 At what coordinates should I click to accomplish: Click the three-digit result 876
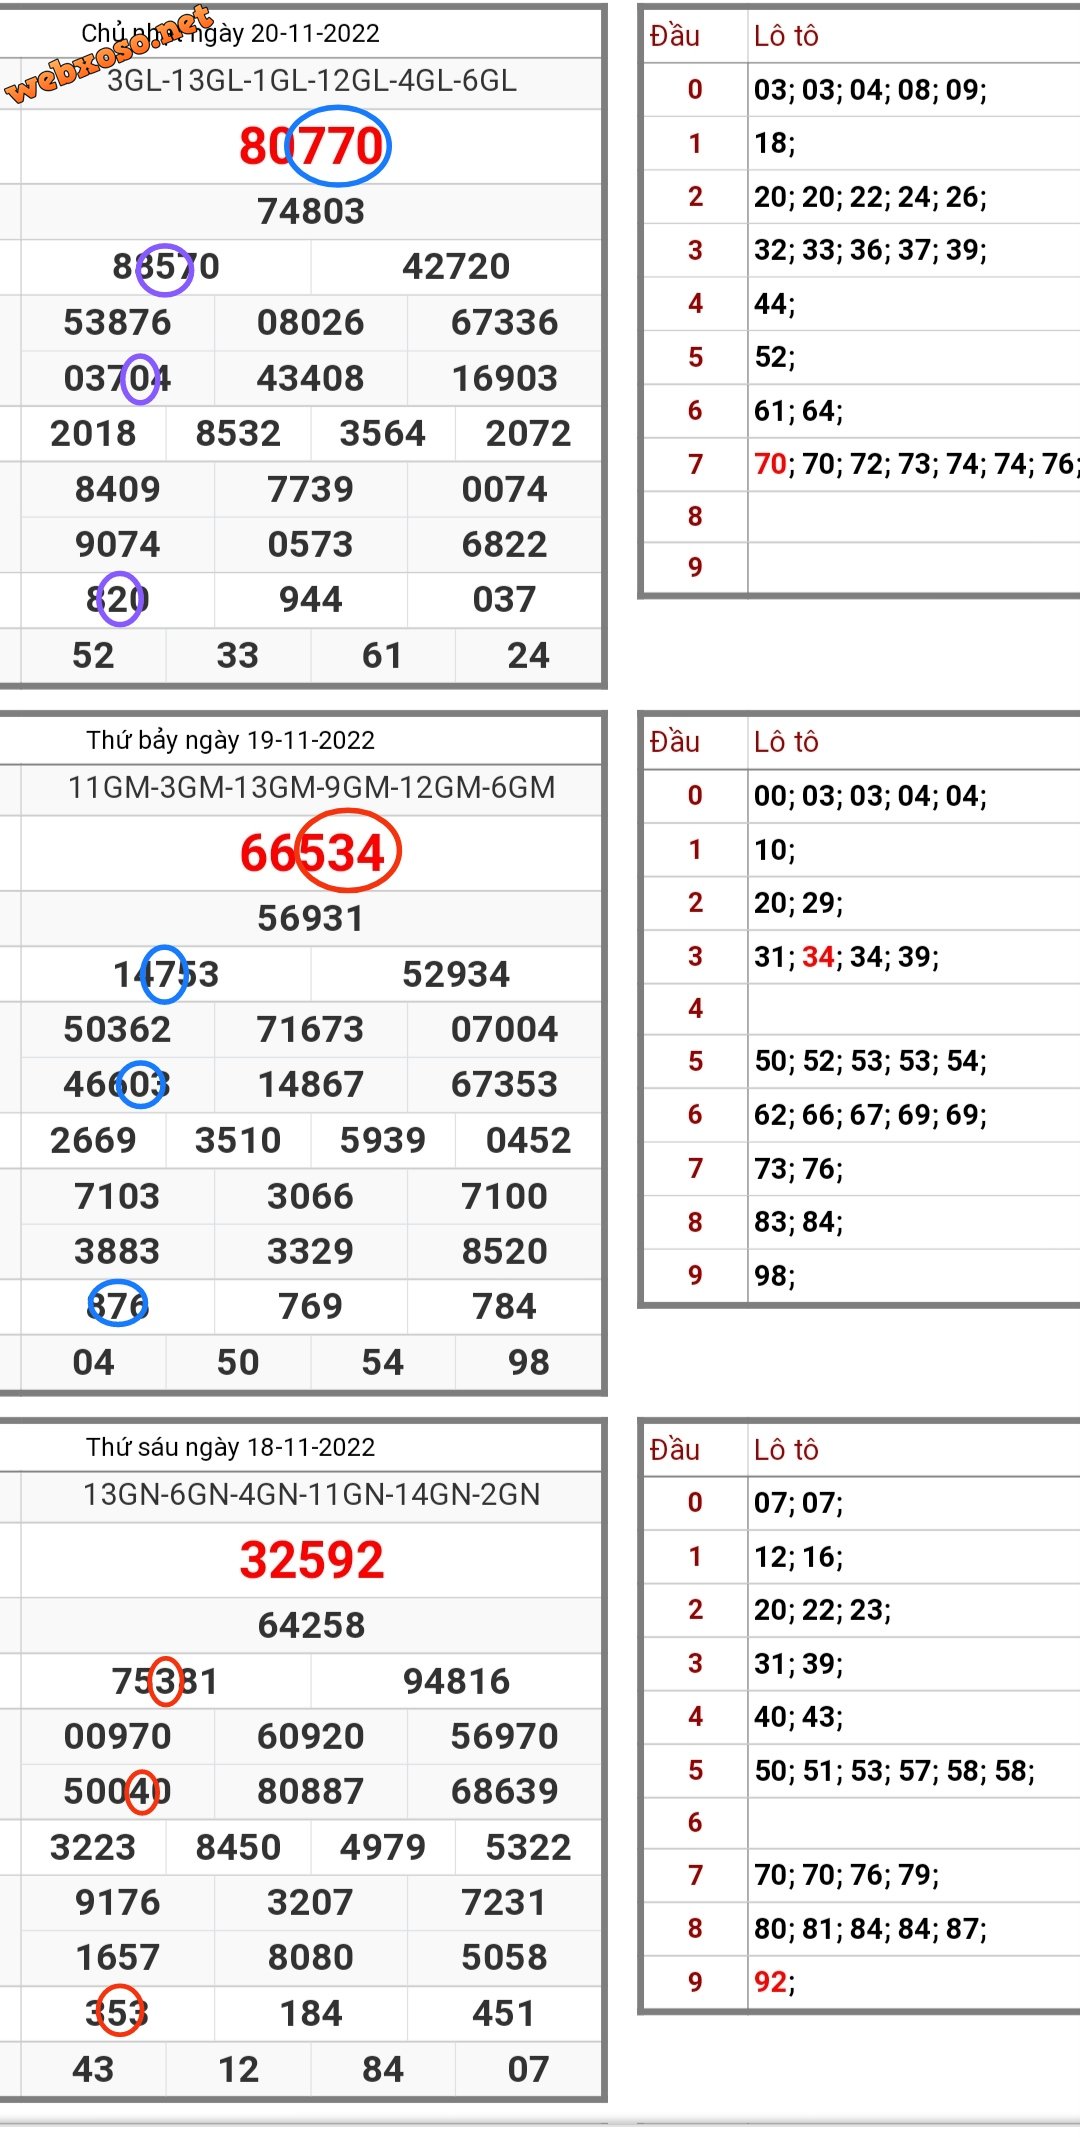[118, 1306]
